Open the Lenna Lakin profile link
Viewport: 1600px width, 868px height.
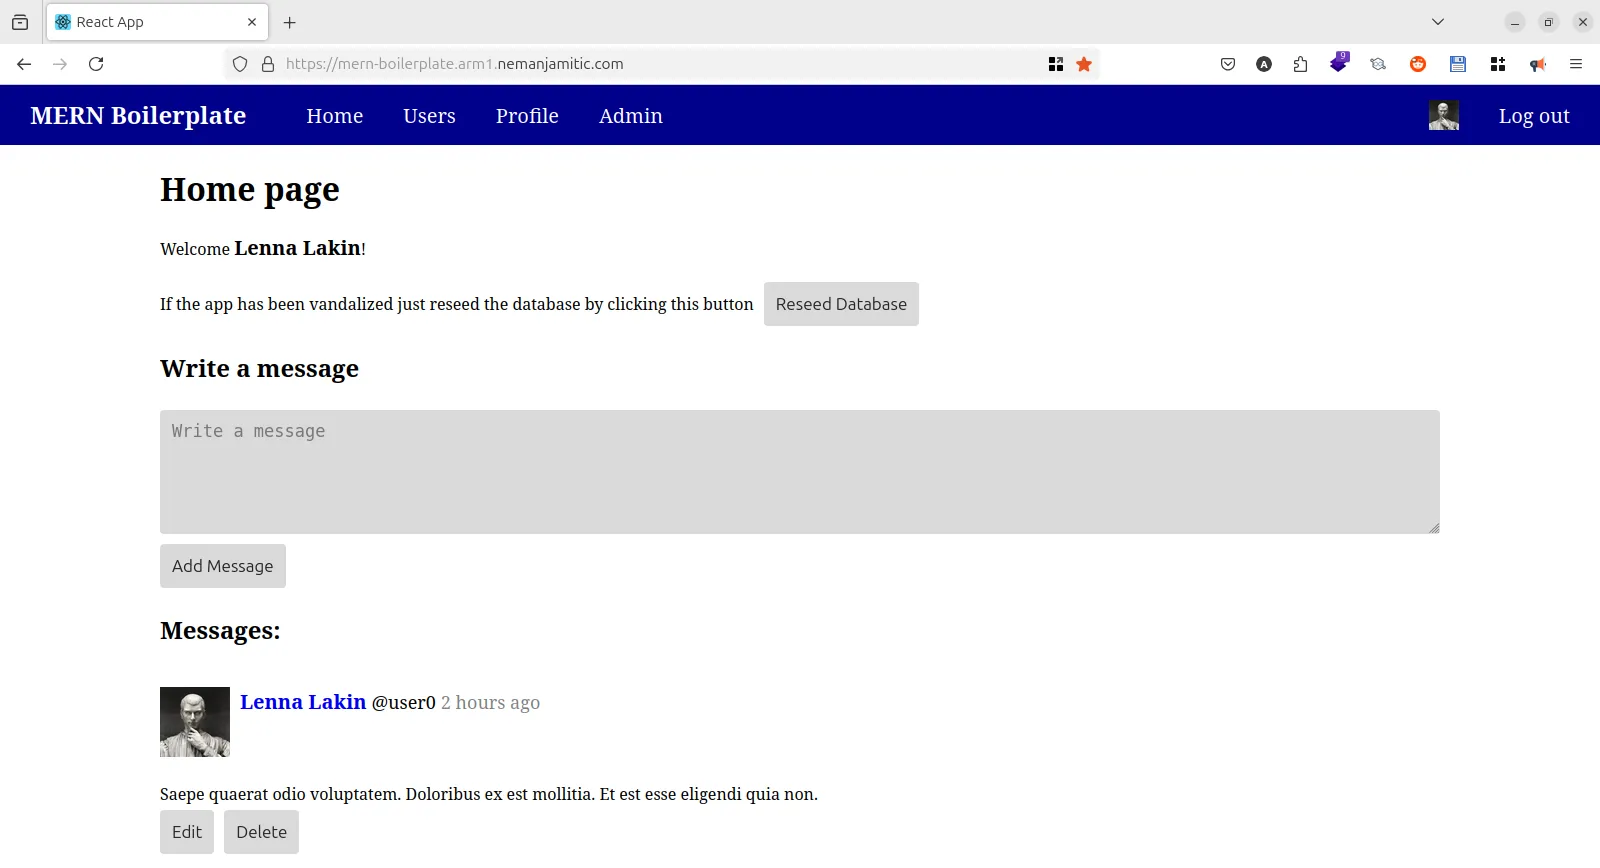click(303, 702)
